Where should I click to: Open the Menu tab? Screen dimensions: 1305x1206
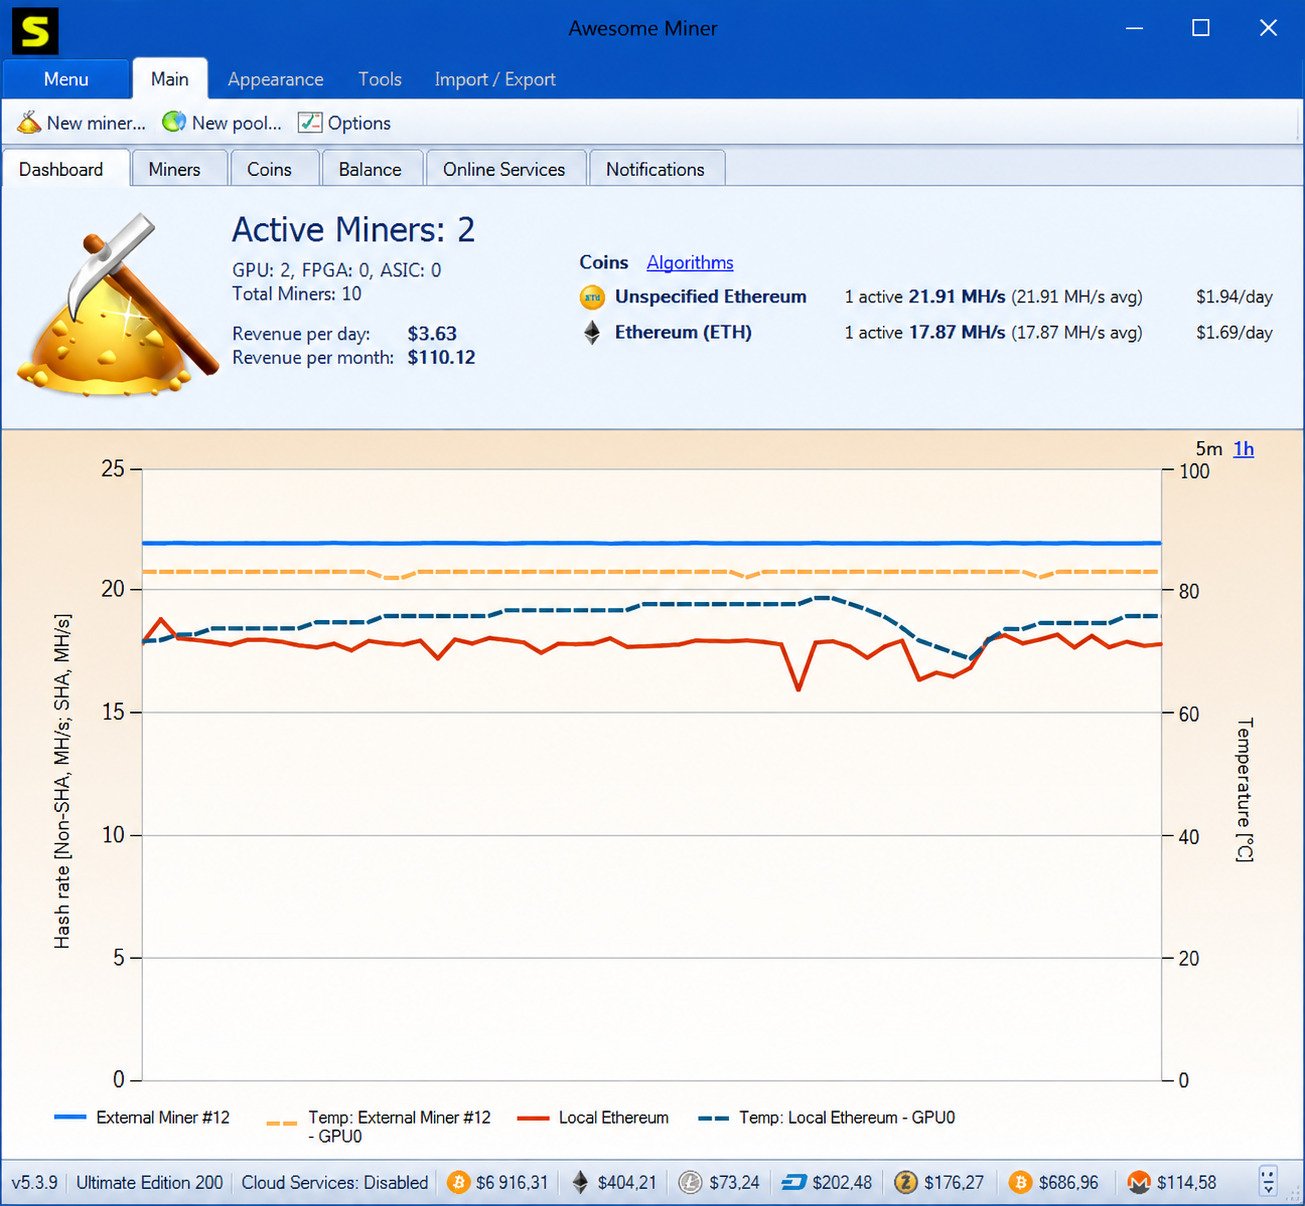(66, 79)
